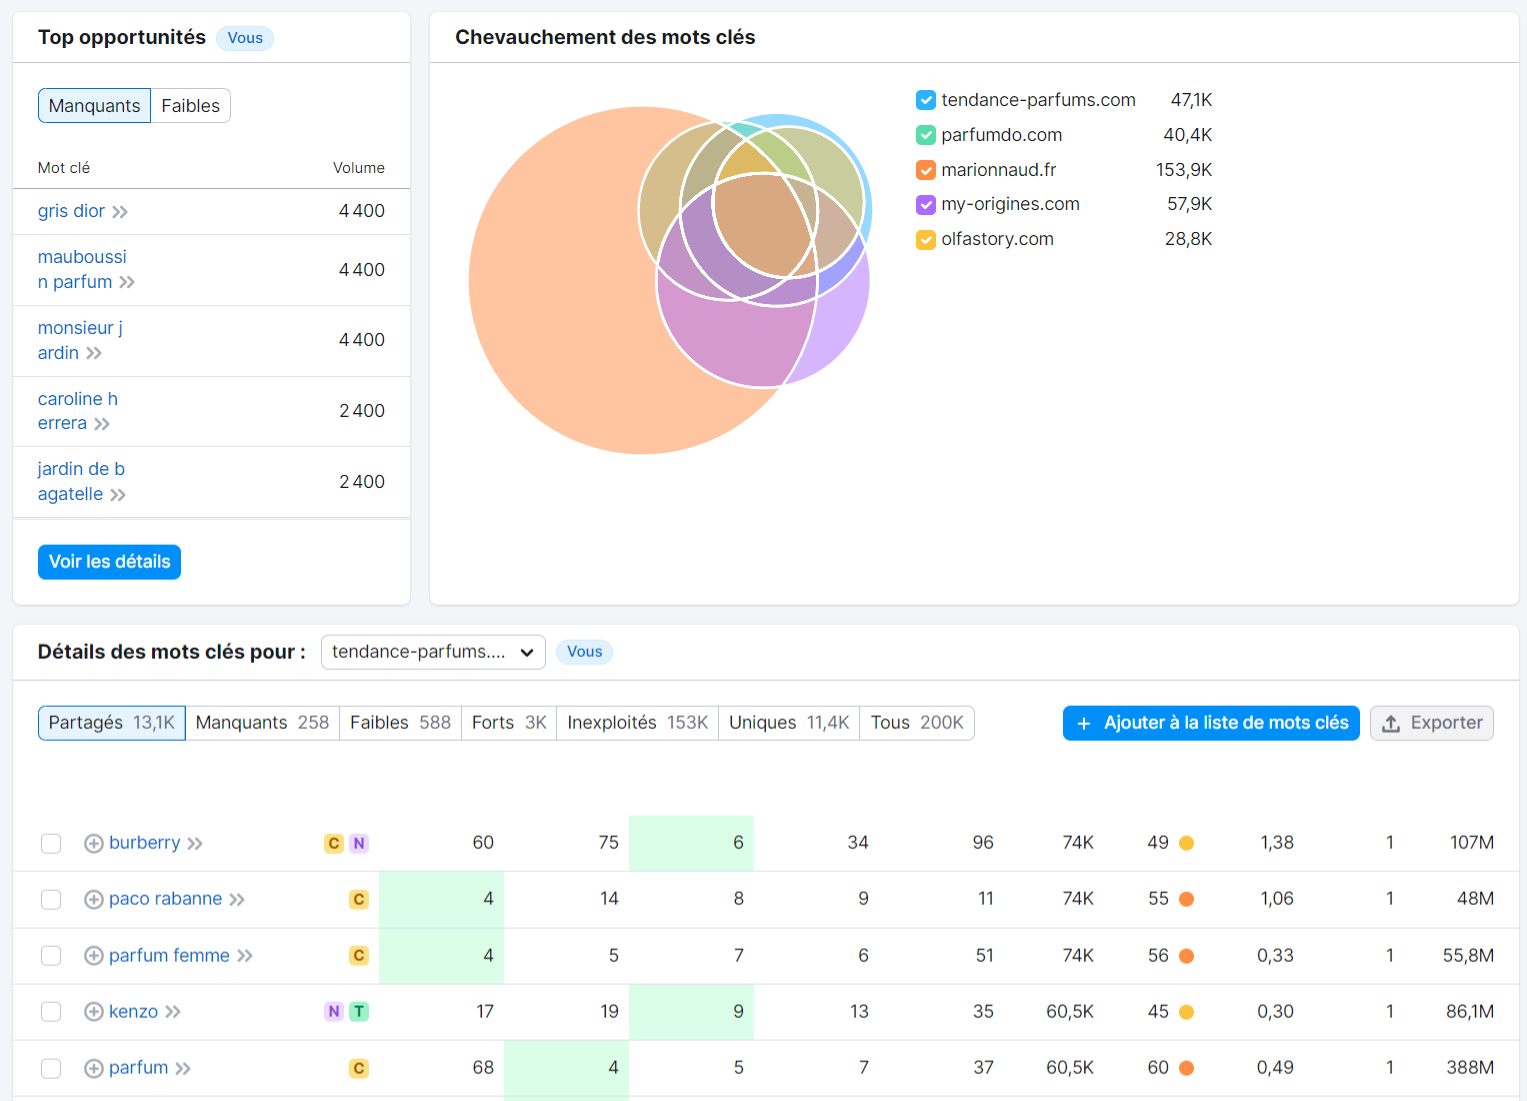Uncheck parfumdo.com in the overlap legend
The image size is (1527, 1101).
[926, 135]
